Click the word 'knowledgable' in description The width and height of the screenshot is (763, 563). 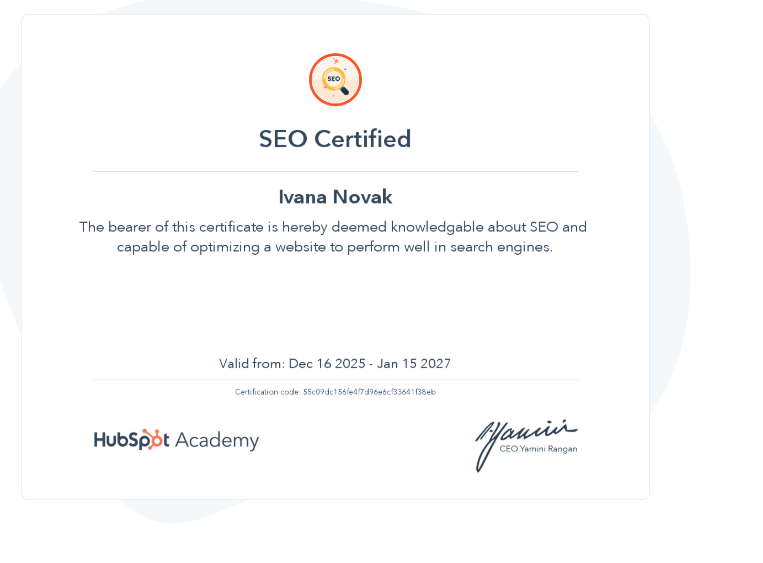(437, 227)
